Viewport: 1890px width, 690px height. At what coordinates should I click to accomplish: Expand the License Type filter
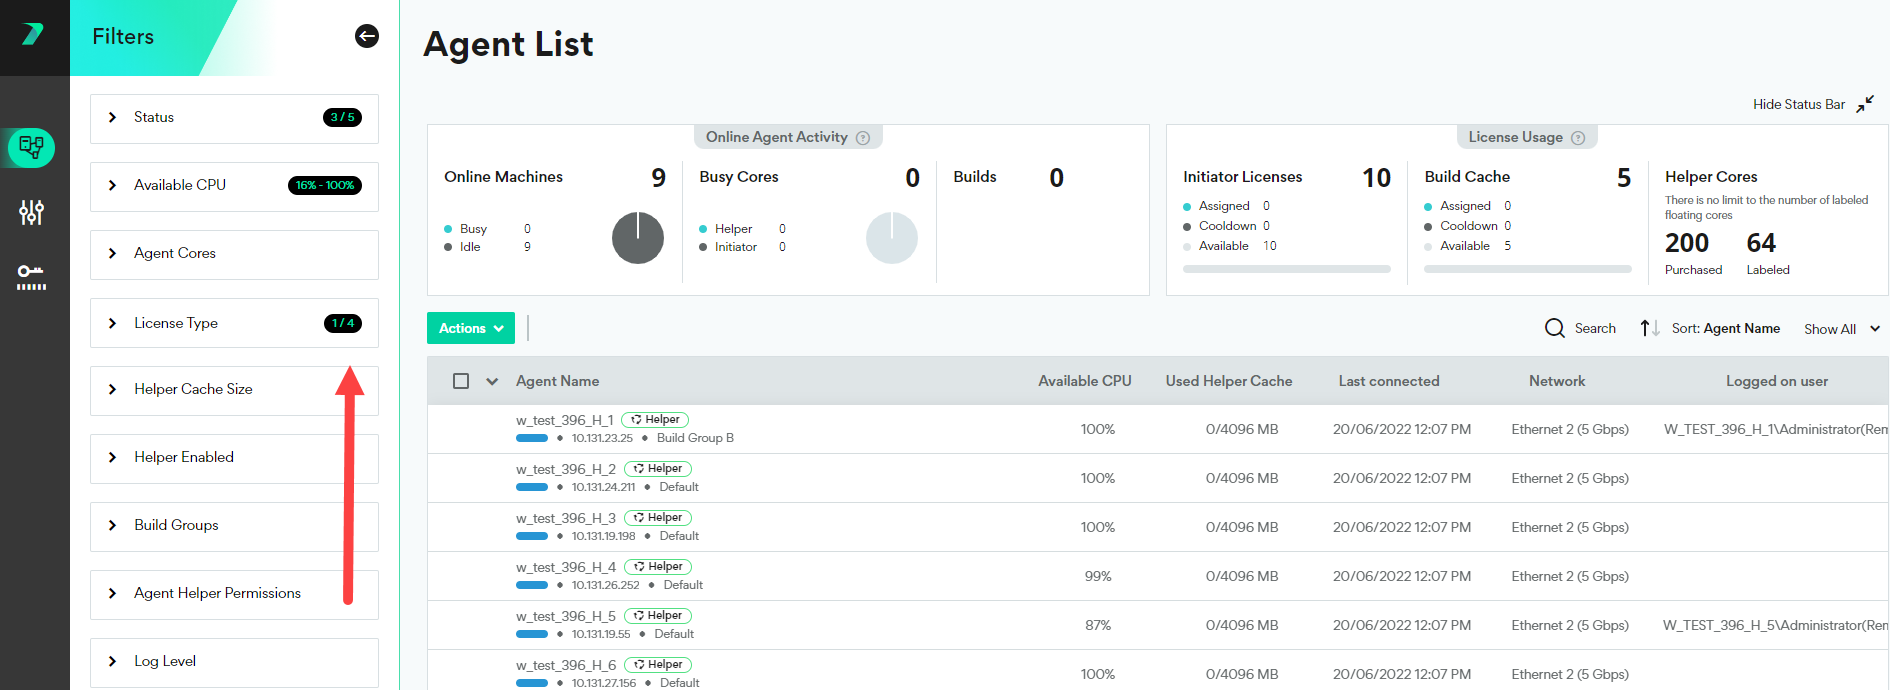coord(113,323)
